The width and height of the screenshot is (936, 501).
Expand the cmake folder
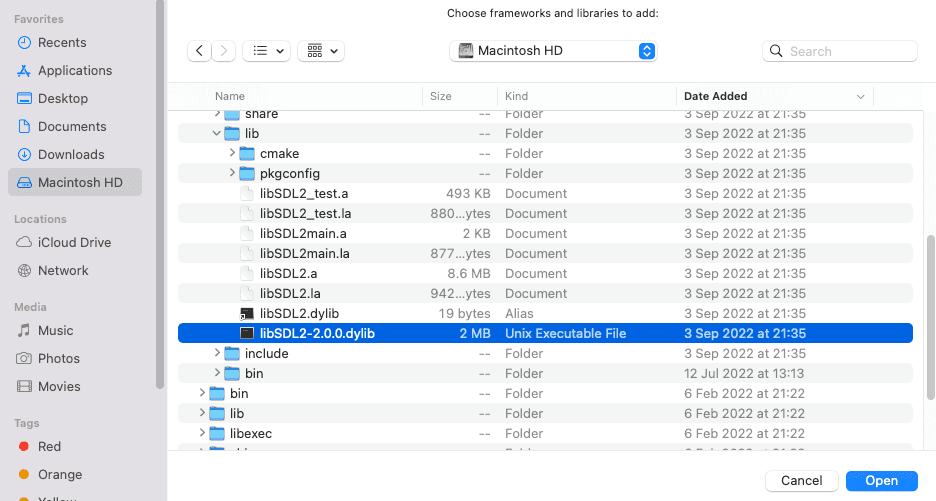tap(233, 154)
